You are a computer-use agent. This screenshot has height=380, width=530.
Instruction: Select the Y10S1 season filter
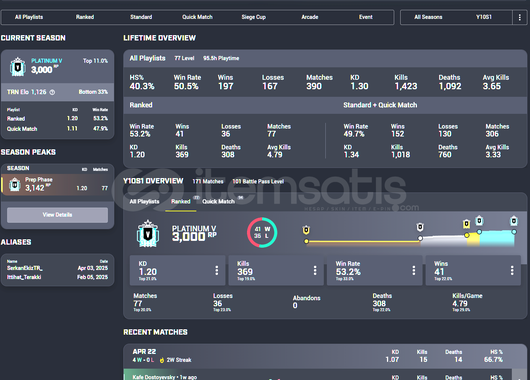[x=484, y=17]
